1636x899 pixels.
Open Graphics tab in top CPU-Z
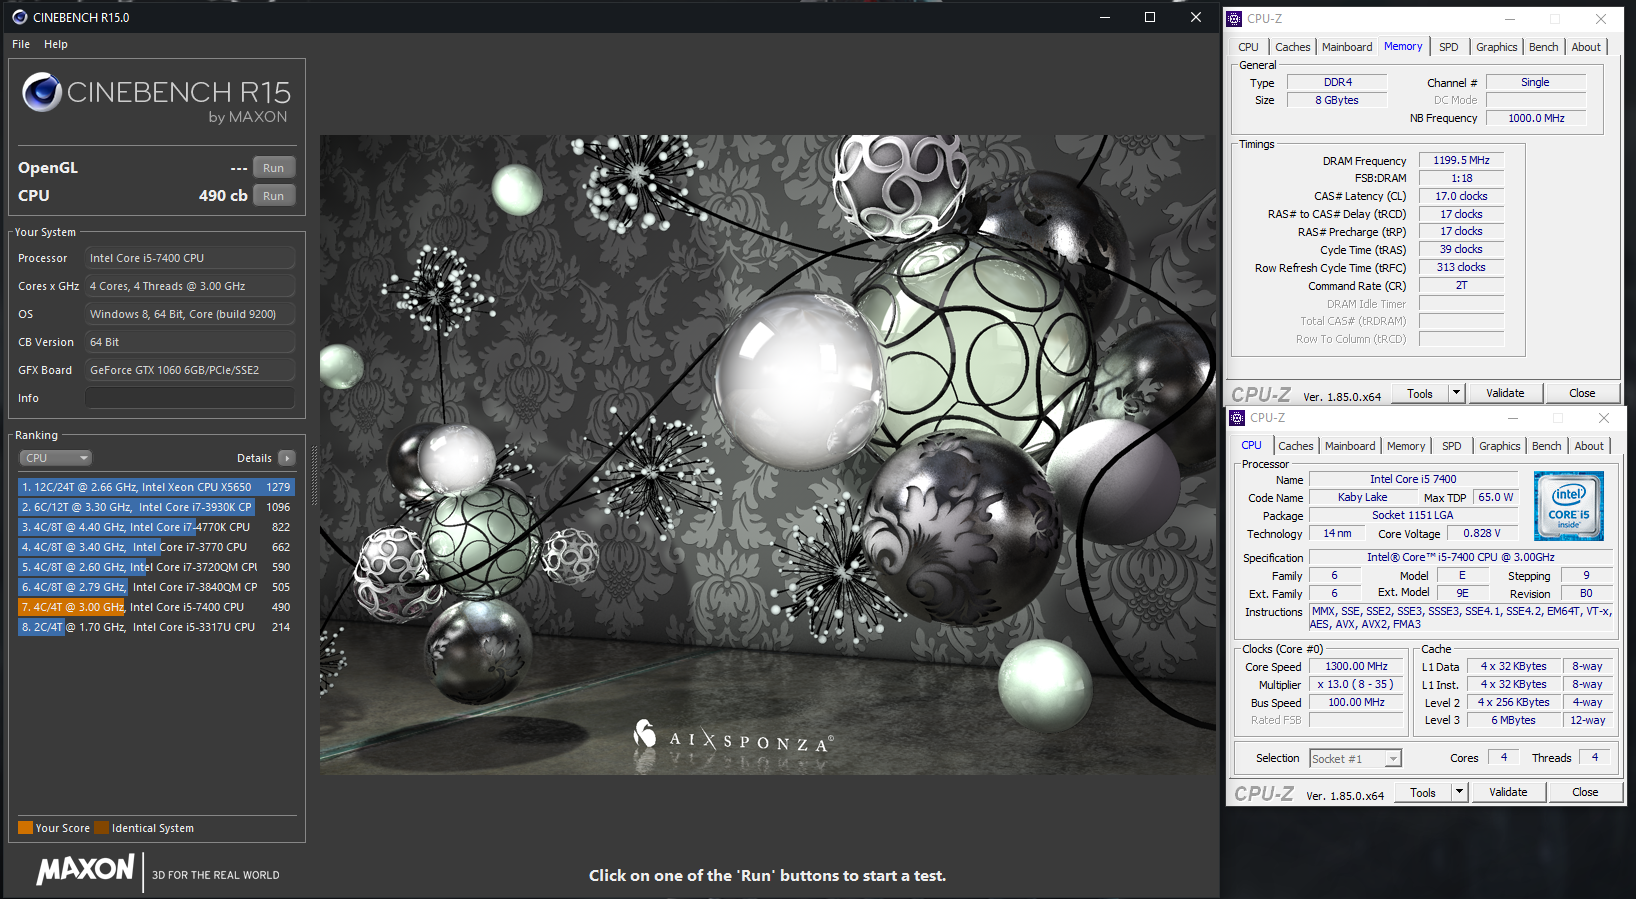click(x=1496, y=47)
